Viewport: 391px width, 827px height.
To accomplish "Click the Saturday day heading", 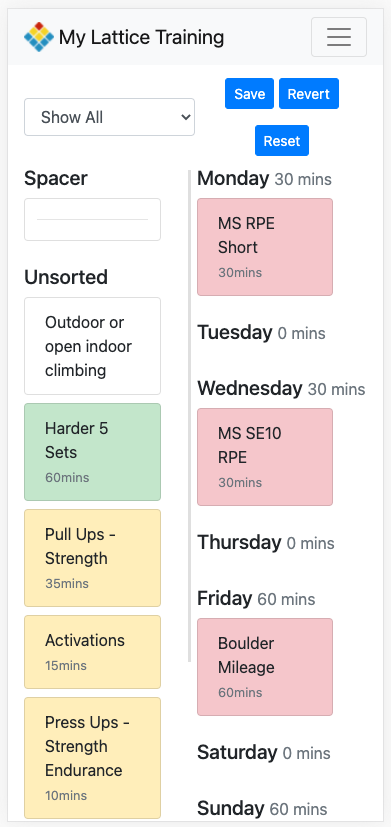I will pos(237,752).
